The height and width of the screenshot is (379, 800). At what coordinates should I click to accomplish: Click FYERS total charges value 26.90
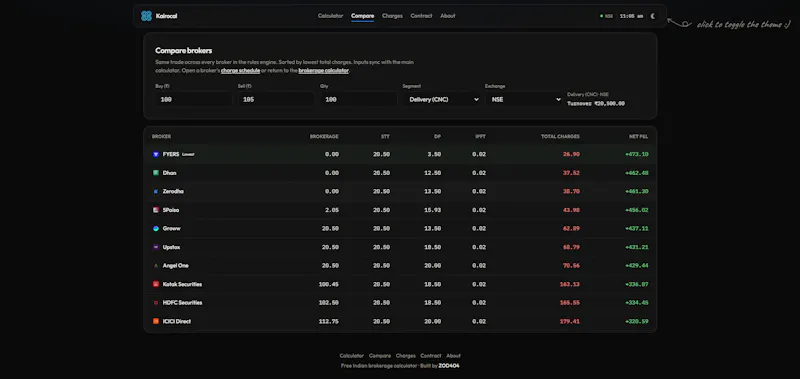(x=571, y=154)
